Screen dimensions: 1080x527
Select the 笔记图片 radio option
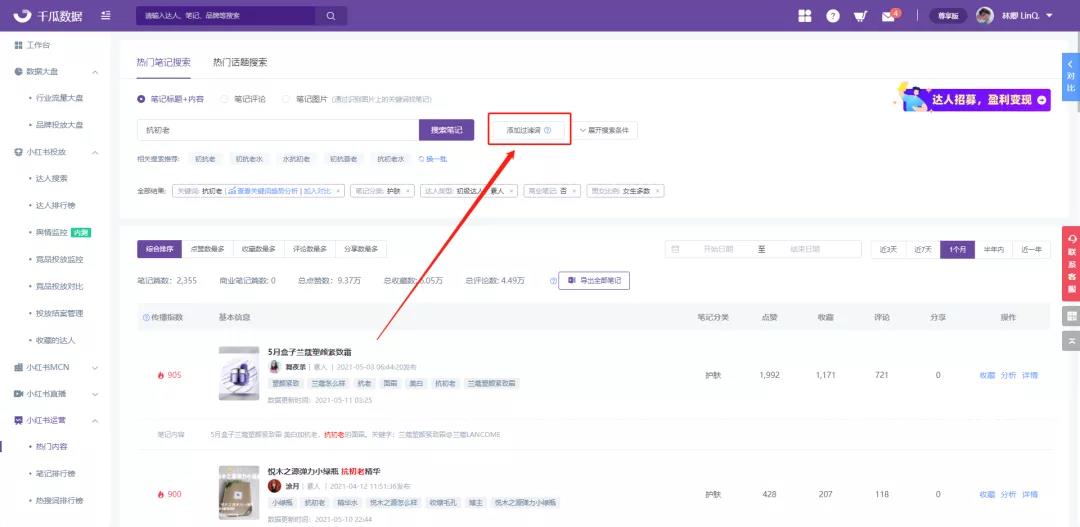point(287,99)
